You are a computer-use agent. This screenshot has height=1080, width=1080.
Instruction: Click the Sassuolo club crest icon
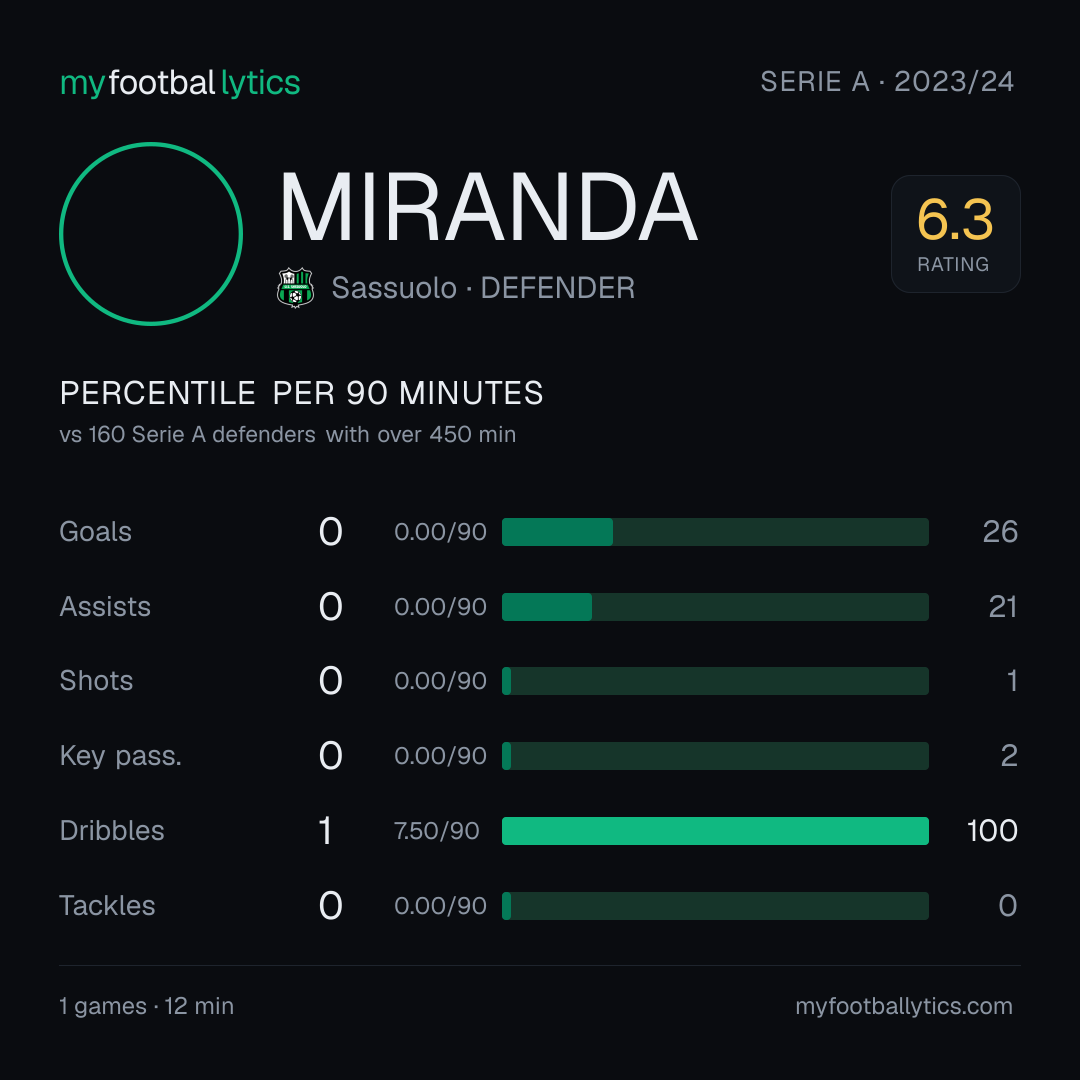[295, 288]
